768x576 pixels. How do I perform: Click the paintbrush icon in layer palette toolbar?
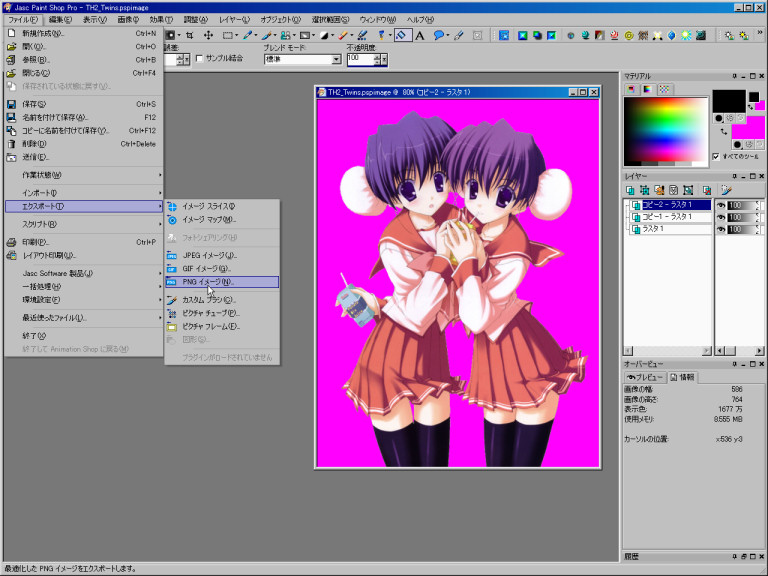[x=726, y=190]
